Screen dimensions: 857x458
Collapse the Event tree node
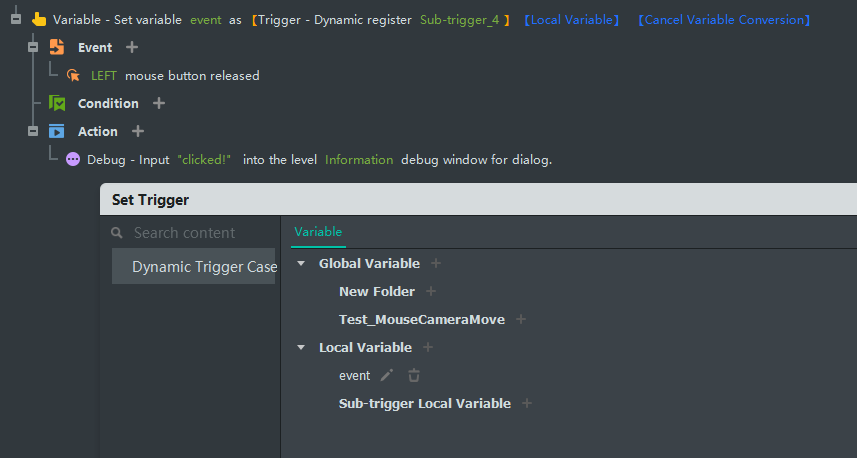[x=33, y=47]
